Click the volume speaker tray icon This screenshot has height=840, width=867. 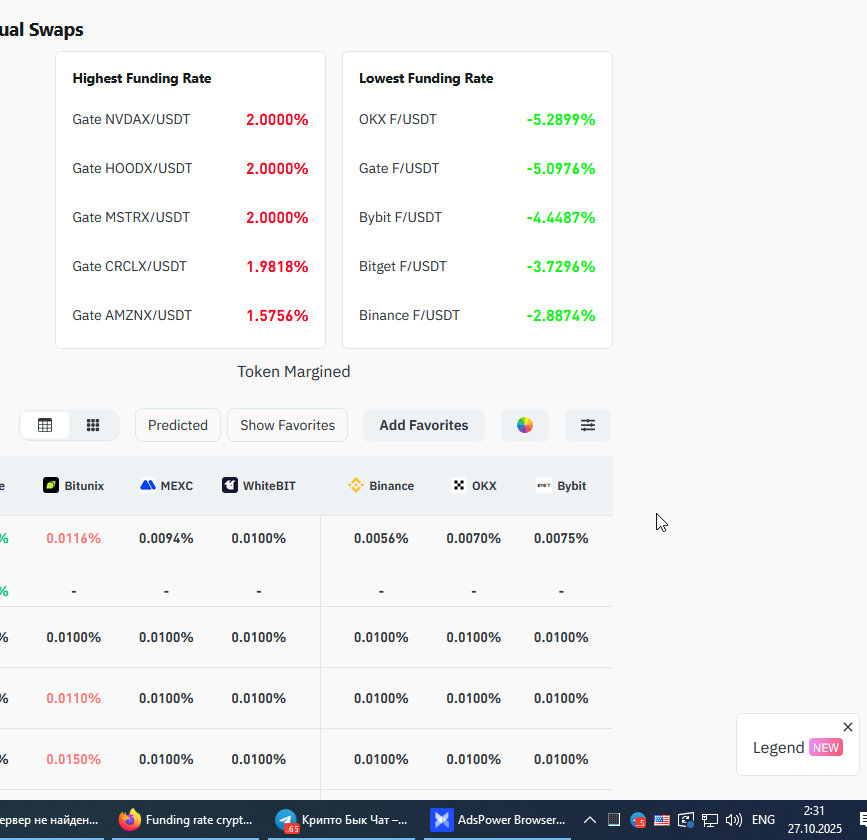(734, 820)
